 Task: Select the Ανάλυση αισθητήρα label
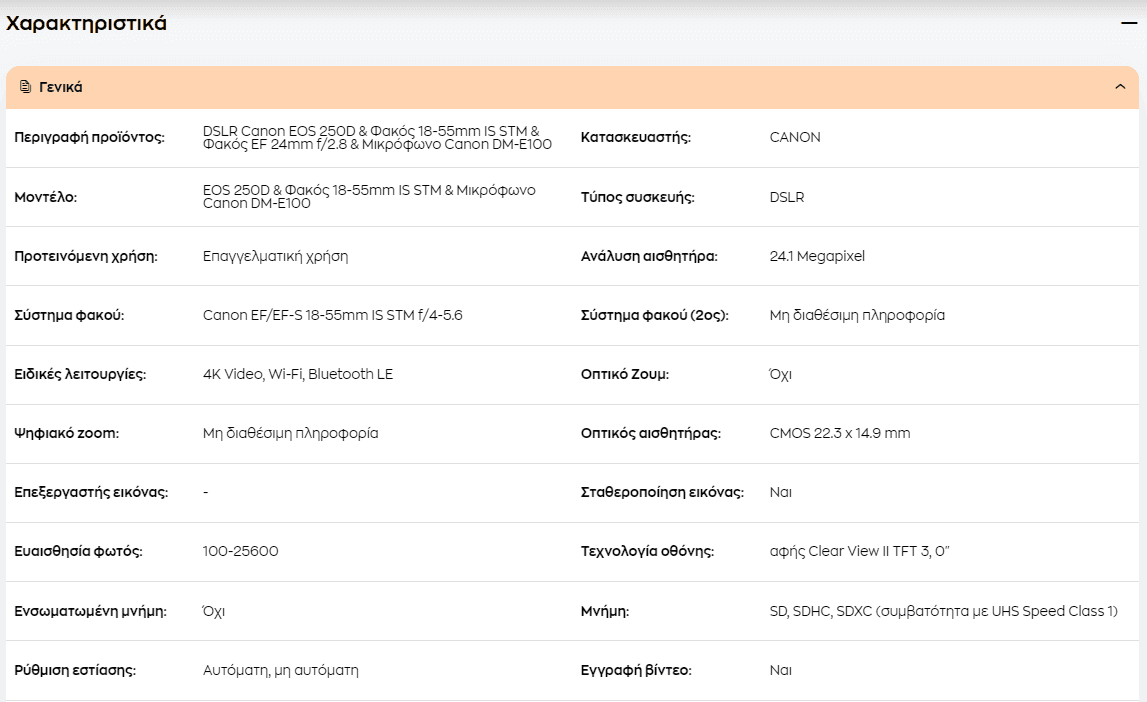[649, 257]
